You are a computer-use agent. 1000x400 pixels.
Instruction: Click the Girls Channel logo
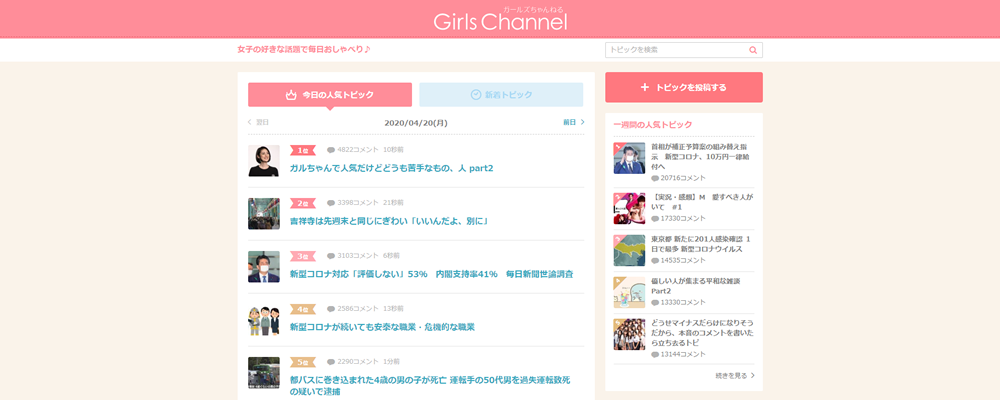point(500,19)
